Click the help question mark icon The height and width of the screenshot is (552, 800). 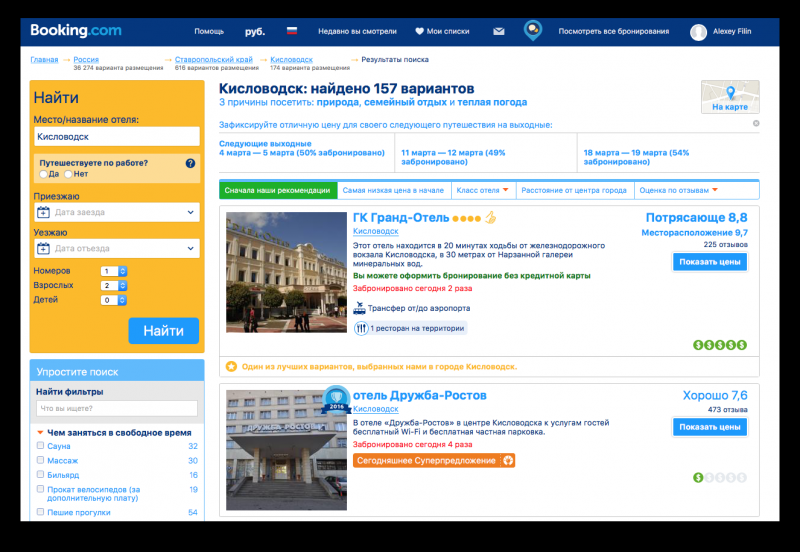click(190, 163)
